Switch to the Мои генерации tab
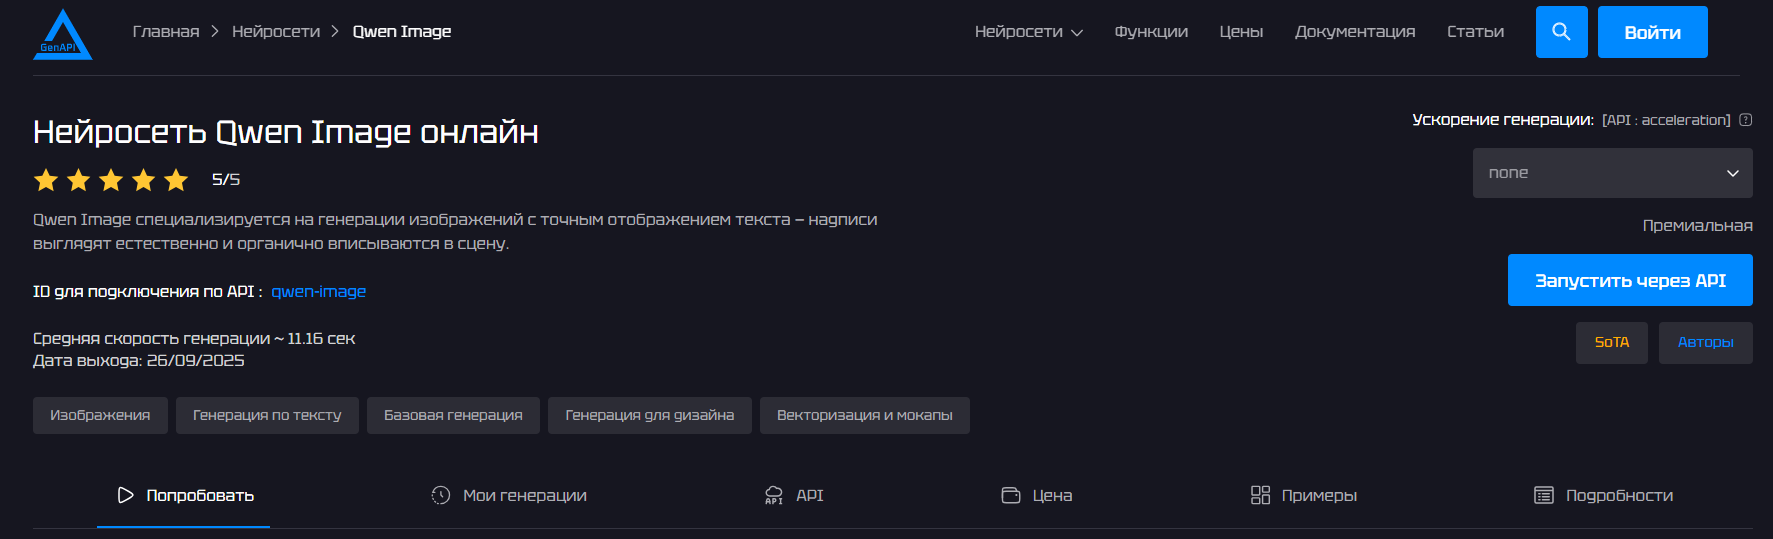1773x539 pixels. [x=509, y=496]
